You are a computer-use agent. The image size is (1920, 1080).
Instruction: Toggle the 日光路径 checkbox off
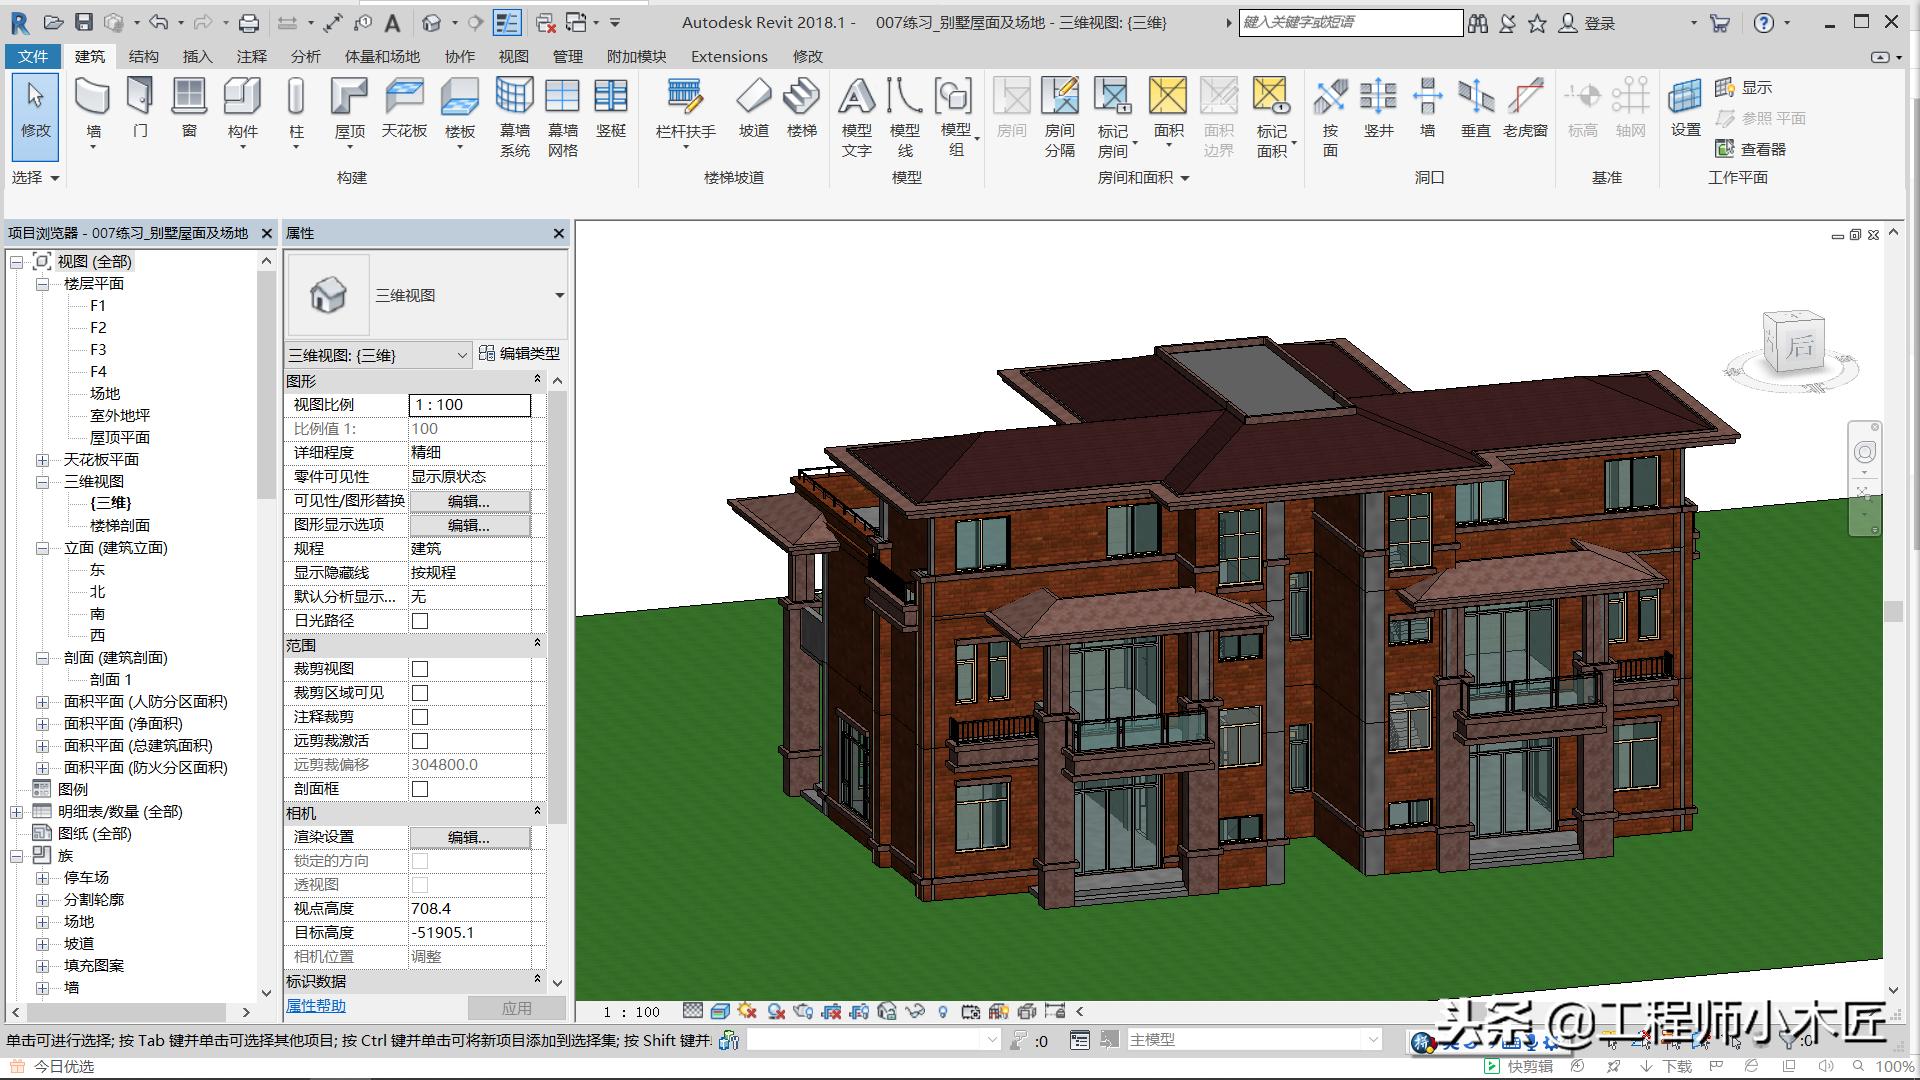[x=418, y=620]
